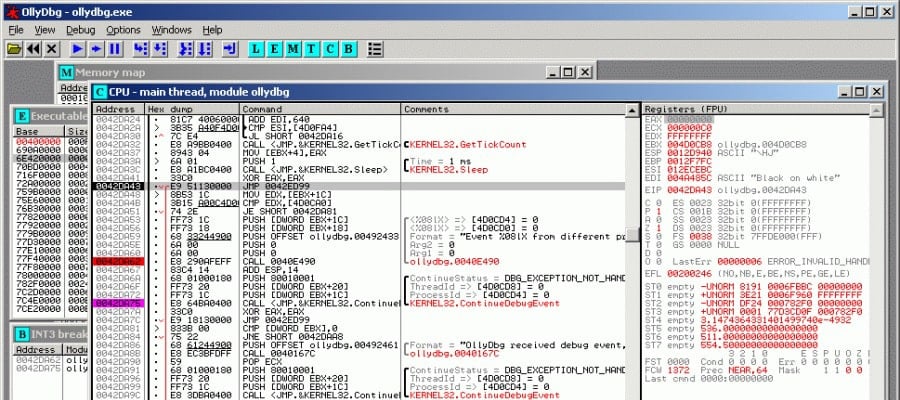
Task: Click the Comments column header
Action: [x=514, y=109]
